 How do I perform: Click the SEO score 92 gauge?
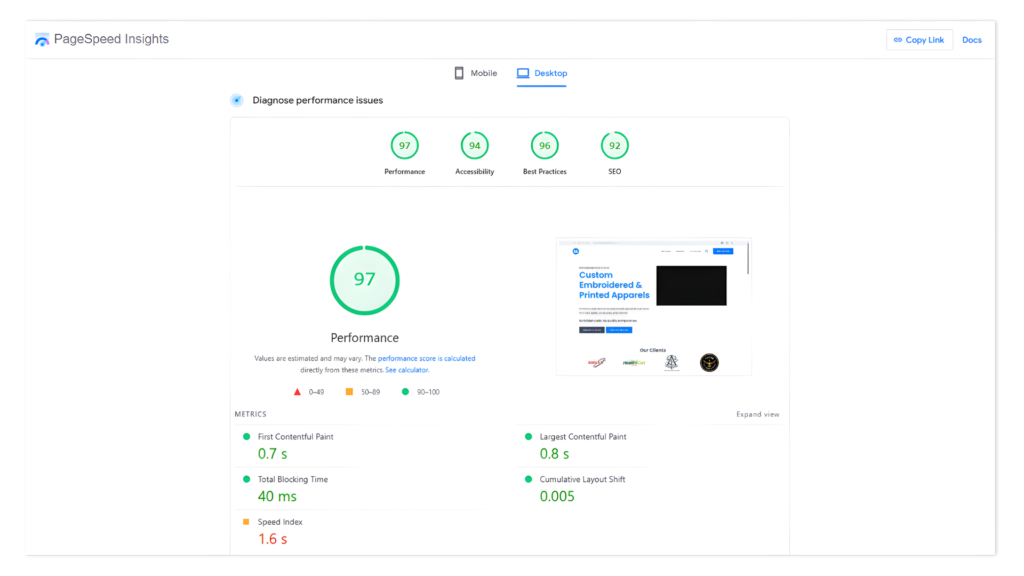pos(614,146)
